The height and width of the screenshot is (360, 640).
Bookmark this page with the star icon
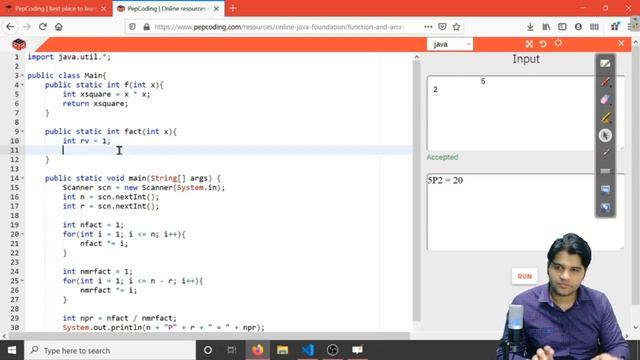point(456,27)
